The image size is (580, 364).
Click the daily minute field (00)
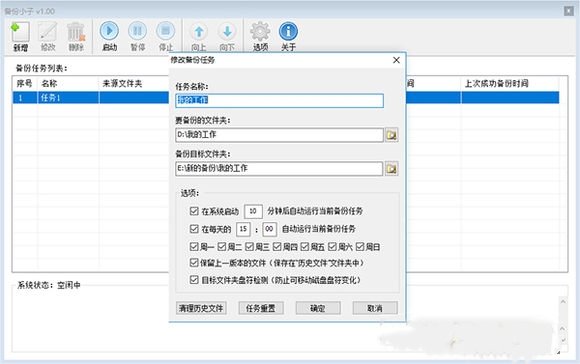pyautogui.click(x=269, y=229)
